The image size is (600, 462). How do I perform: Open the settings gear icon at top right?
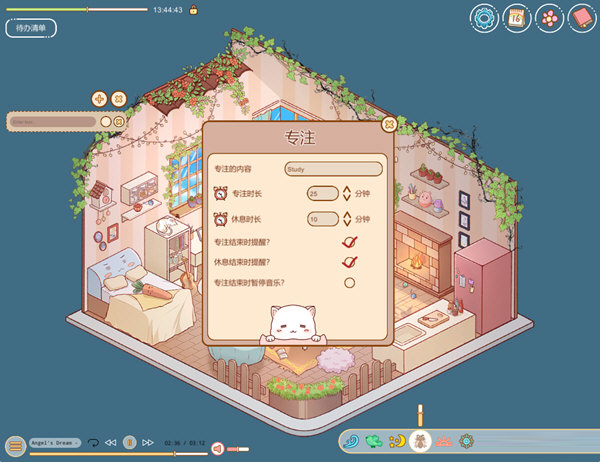pos(485,17)
